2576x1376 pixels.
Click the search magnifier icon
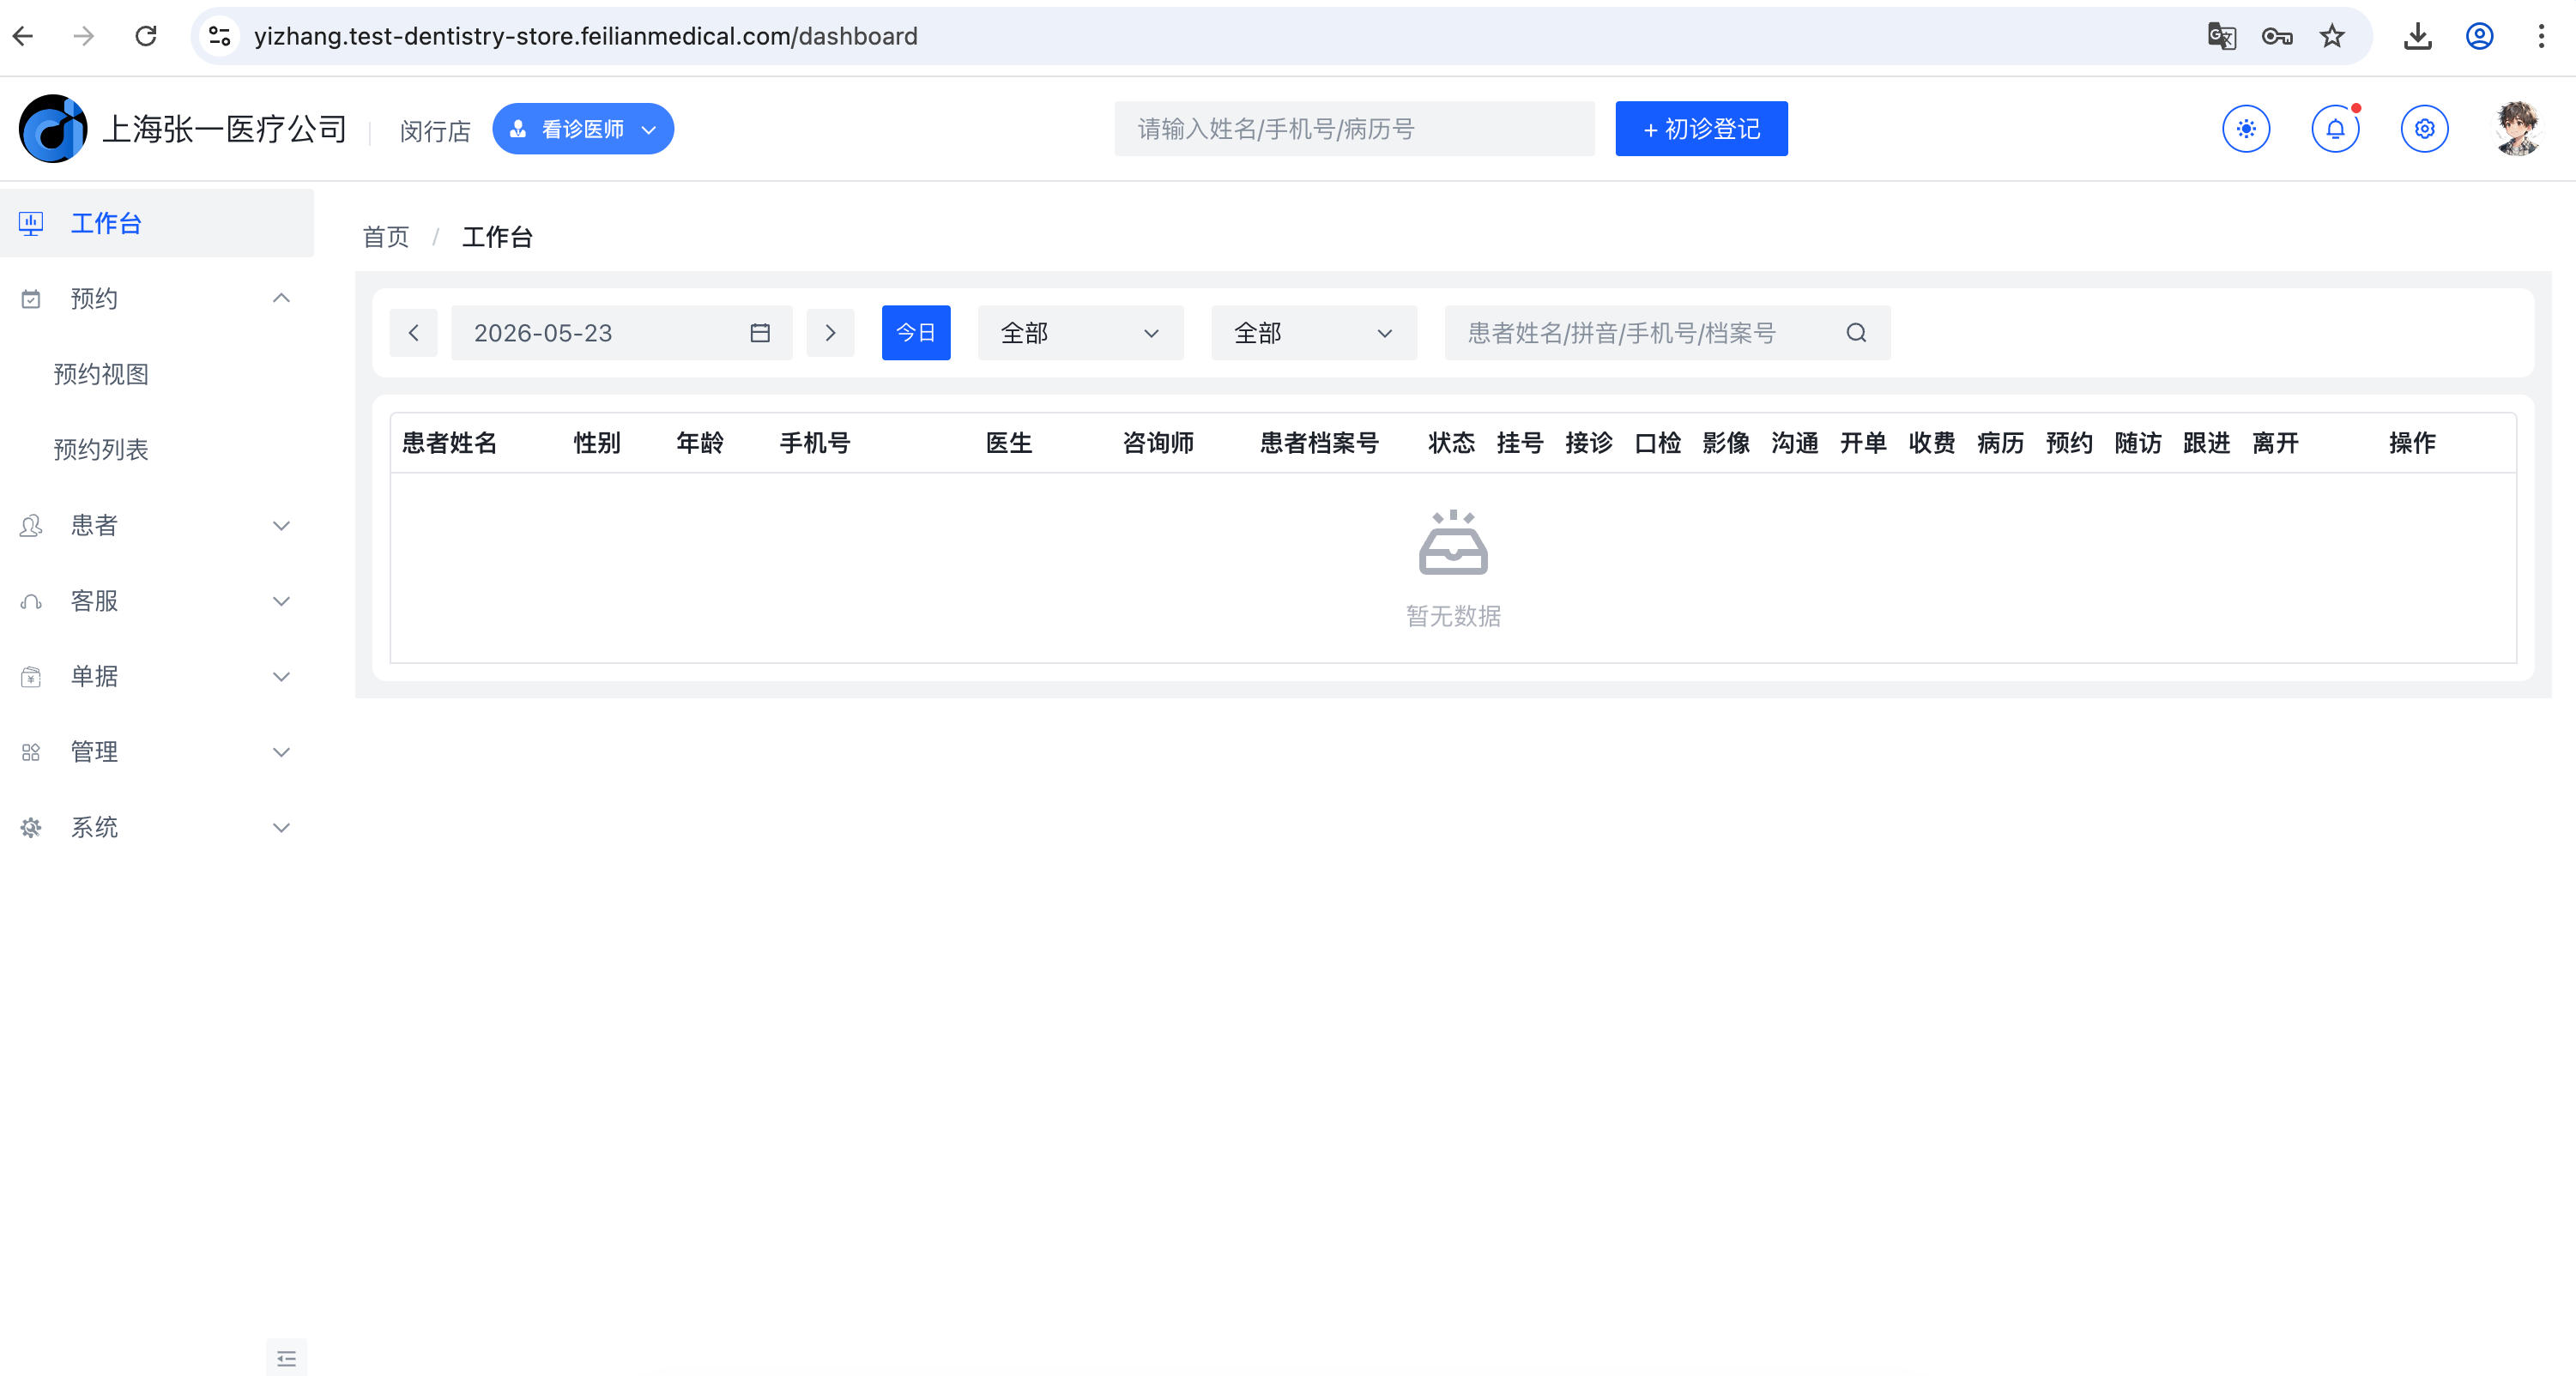(x=1856, y=333)
